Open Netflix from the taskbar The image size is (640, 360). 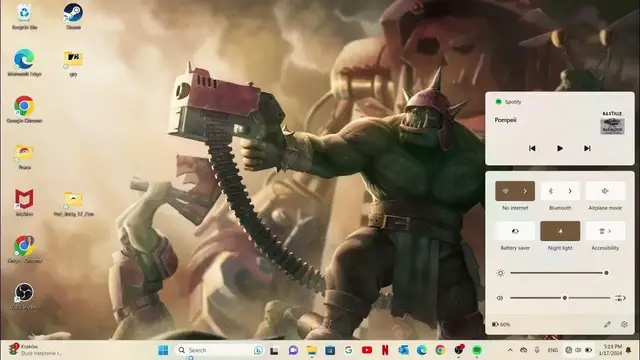tap(385, 350)
